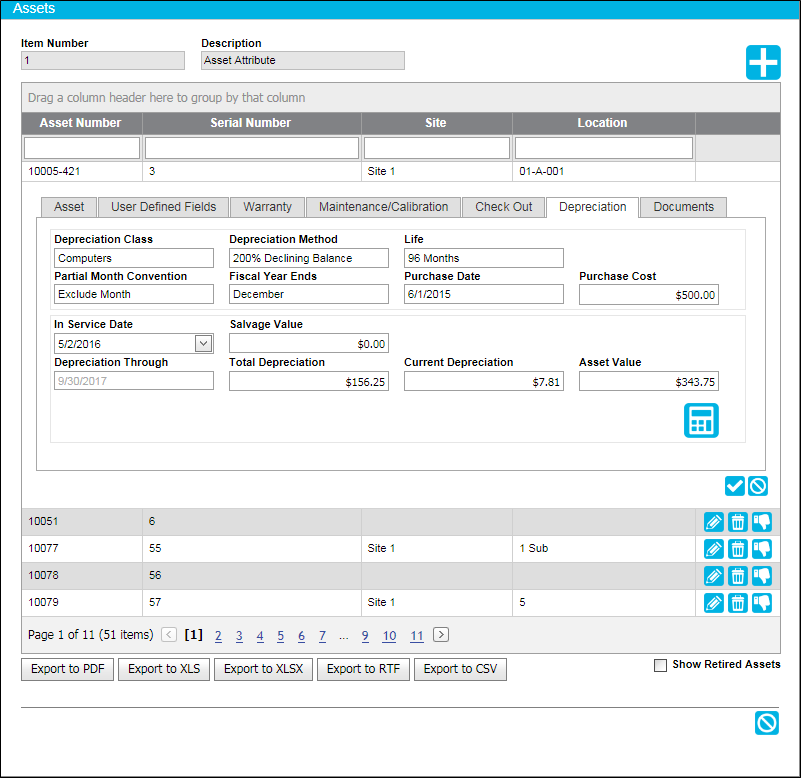The height and width of the screenshot is (778, 801).
Task: Edit asset 10077 with pencil icon
Action: [x=714, y=549]
